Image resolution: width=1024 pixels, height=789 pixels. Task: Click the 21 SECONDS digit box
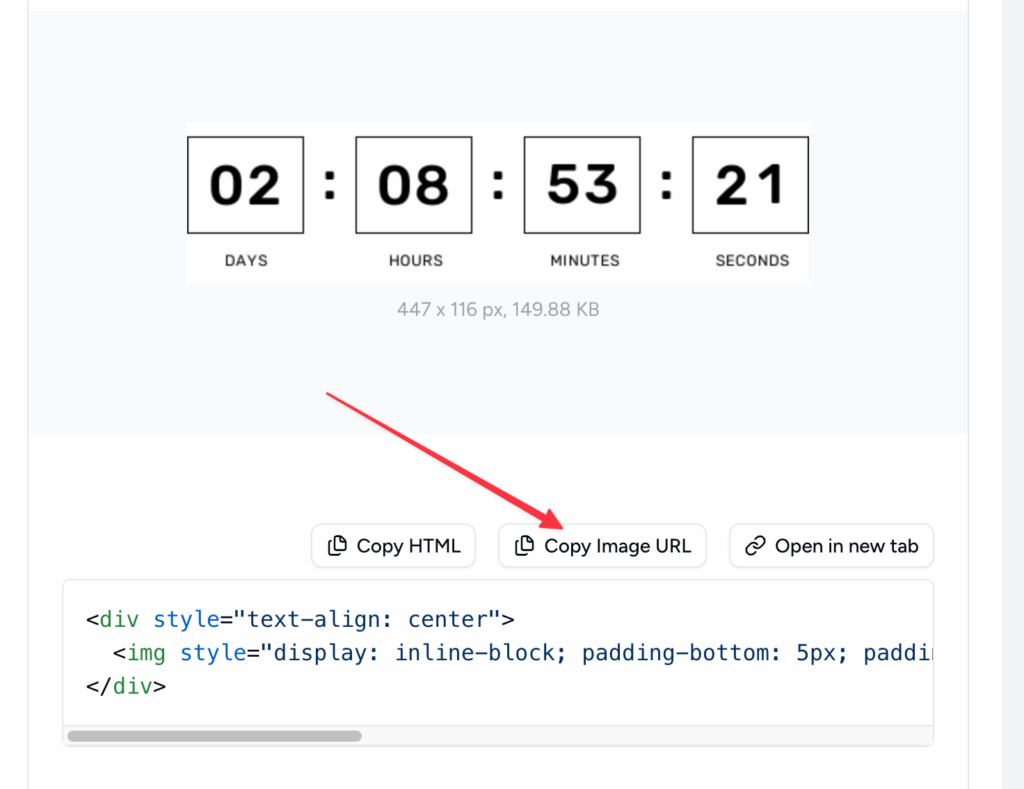coord(750,184)
